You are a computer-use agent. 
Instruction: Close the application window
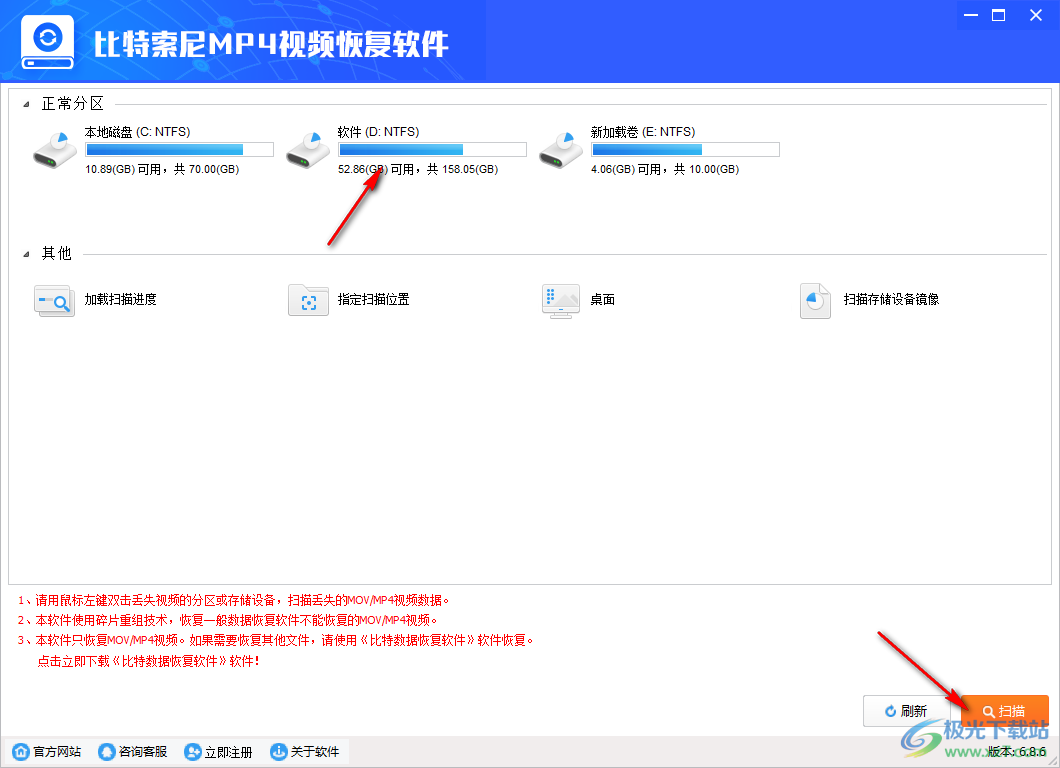coord(1036,15)
